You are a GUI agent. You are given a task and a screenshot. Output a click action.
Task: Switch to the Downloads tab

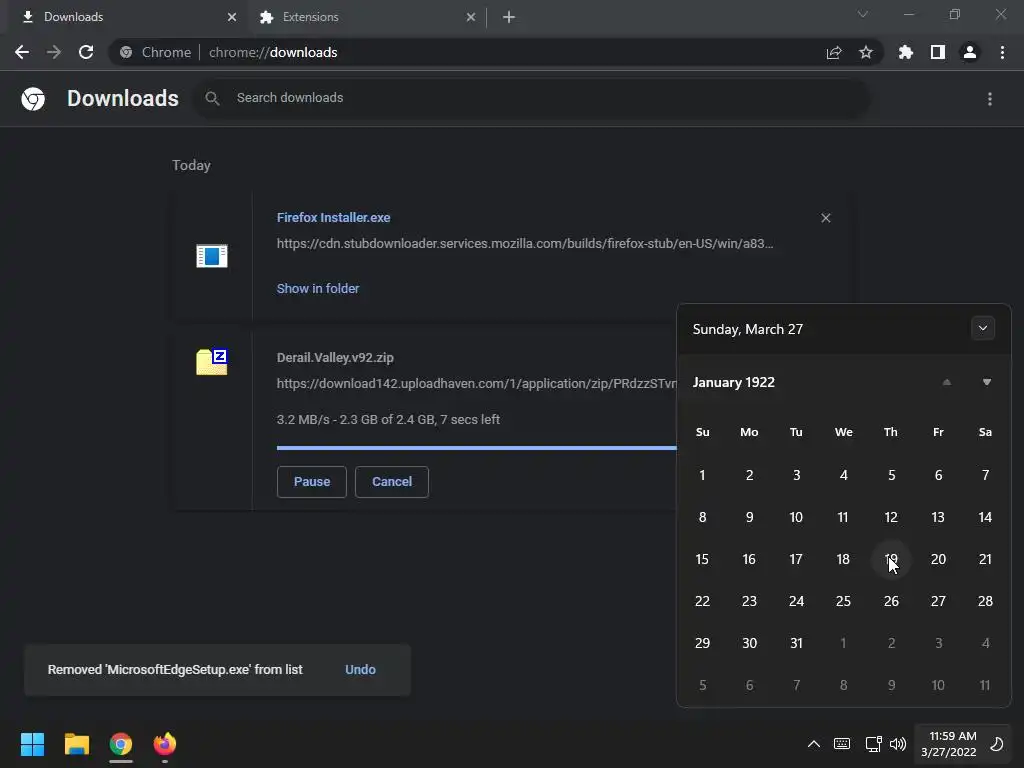[125, 17]
